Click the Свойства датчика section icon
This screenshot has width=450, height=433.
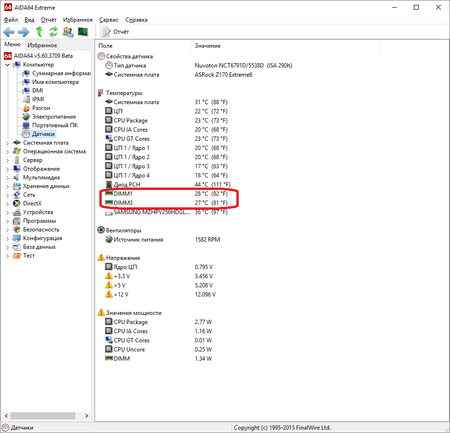[101, 56]
